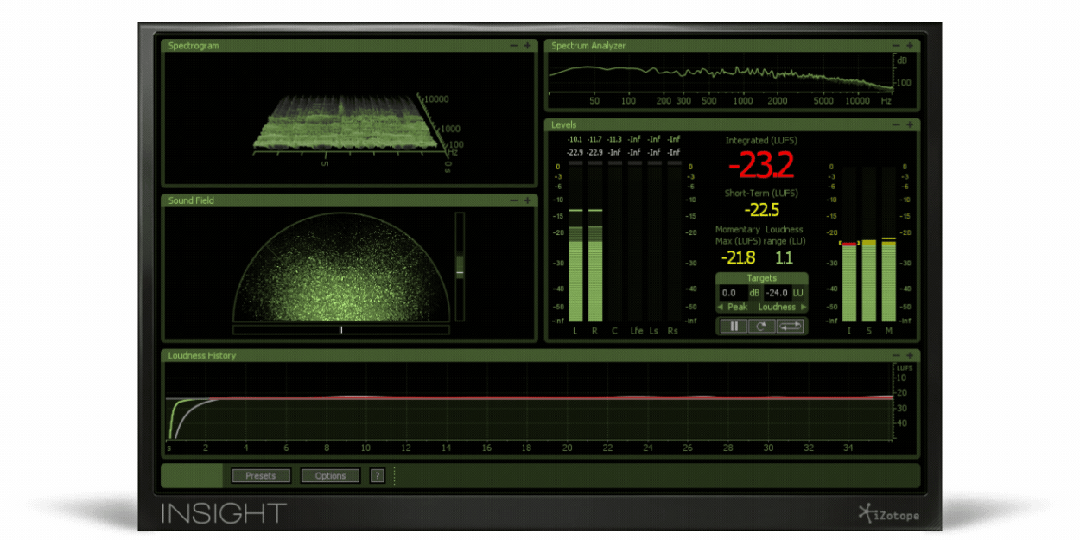Click the Spectrum Analyzer panel title
Viewport: 1080px width, 540px height.
588,45
